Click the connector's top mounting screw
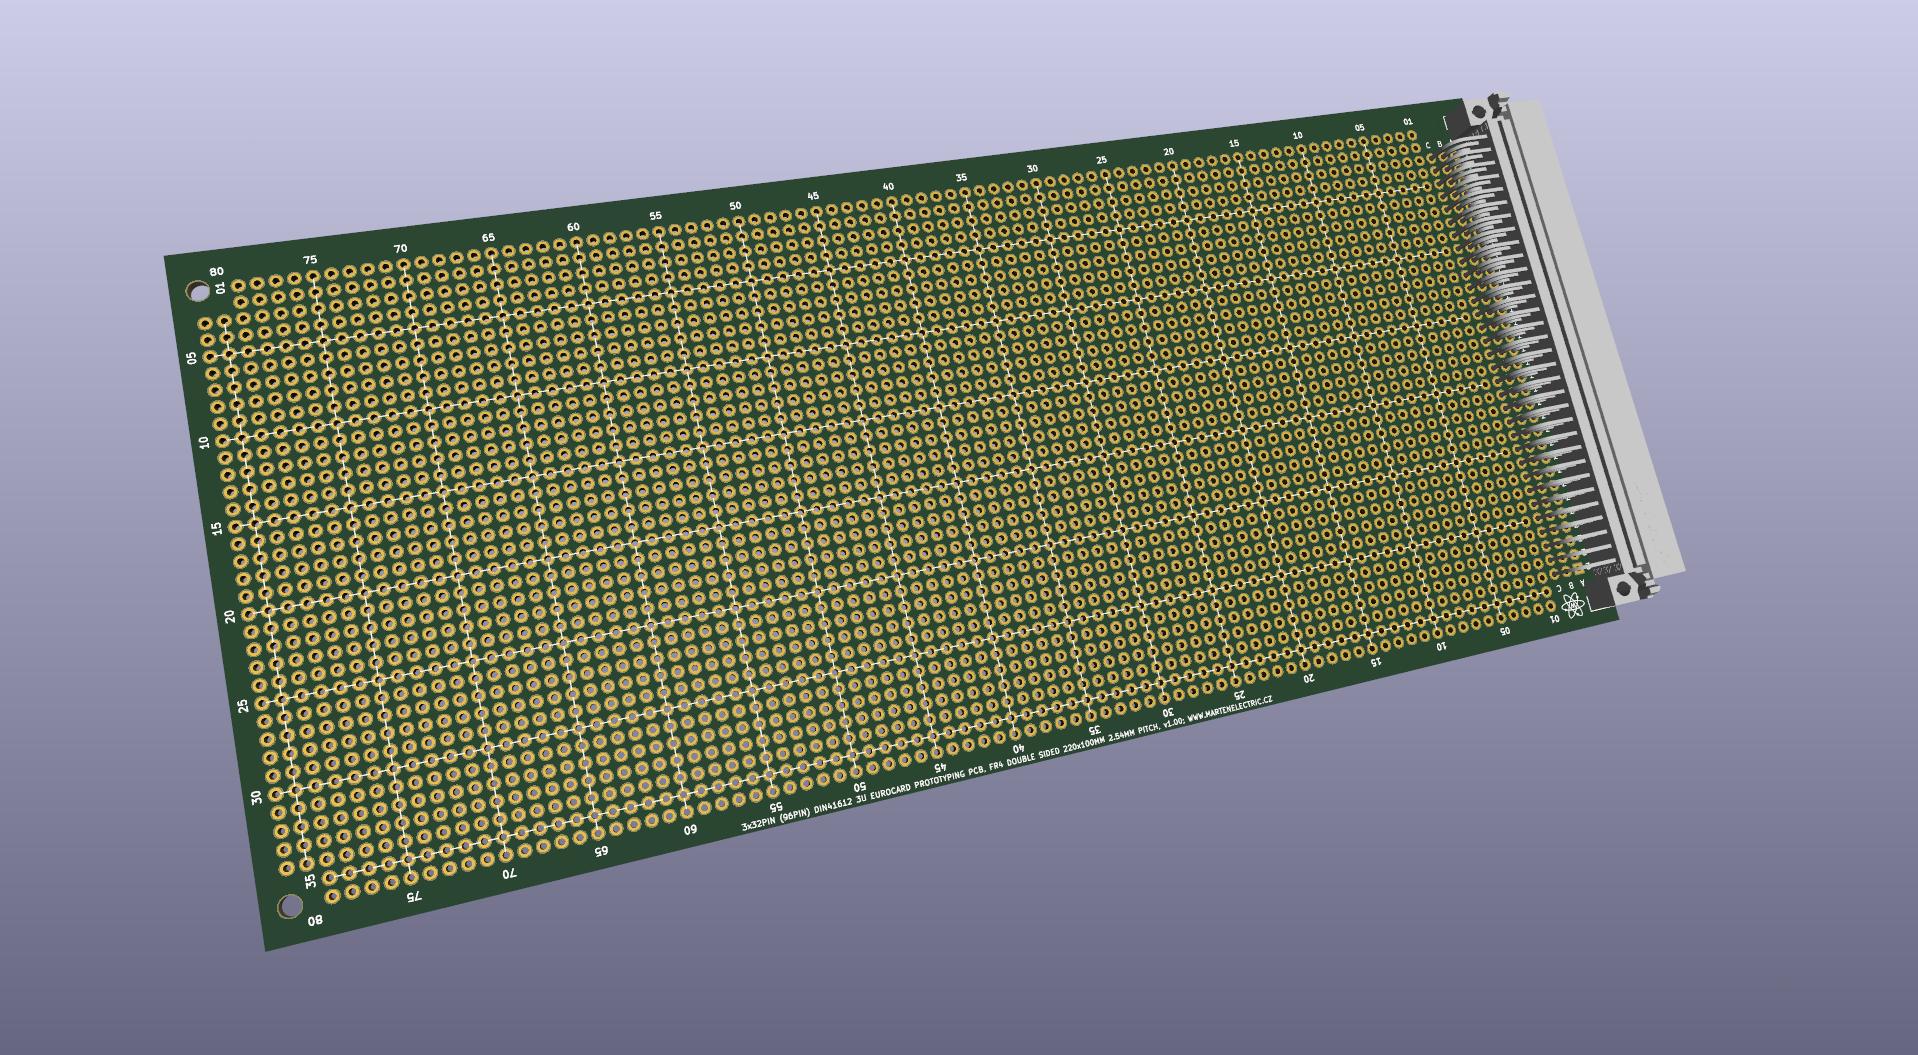The width and height of the screenshot is (1918, 1055). coord(1480,112)
